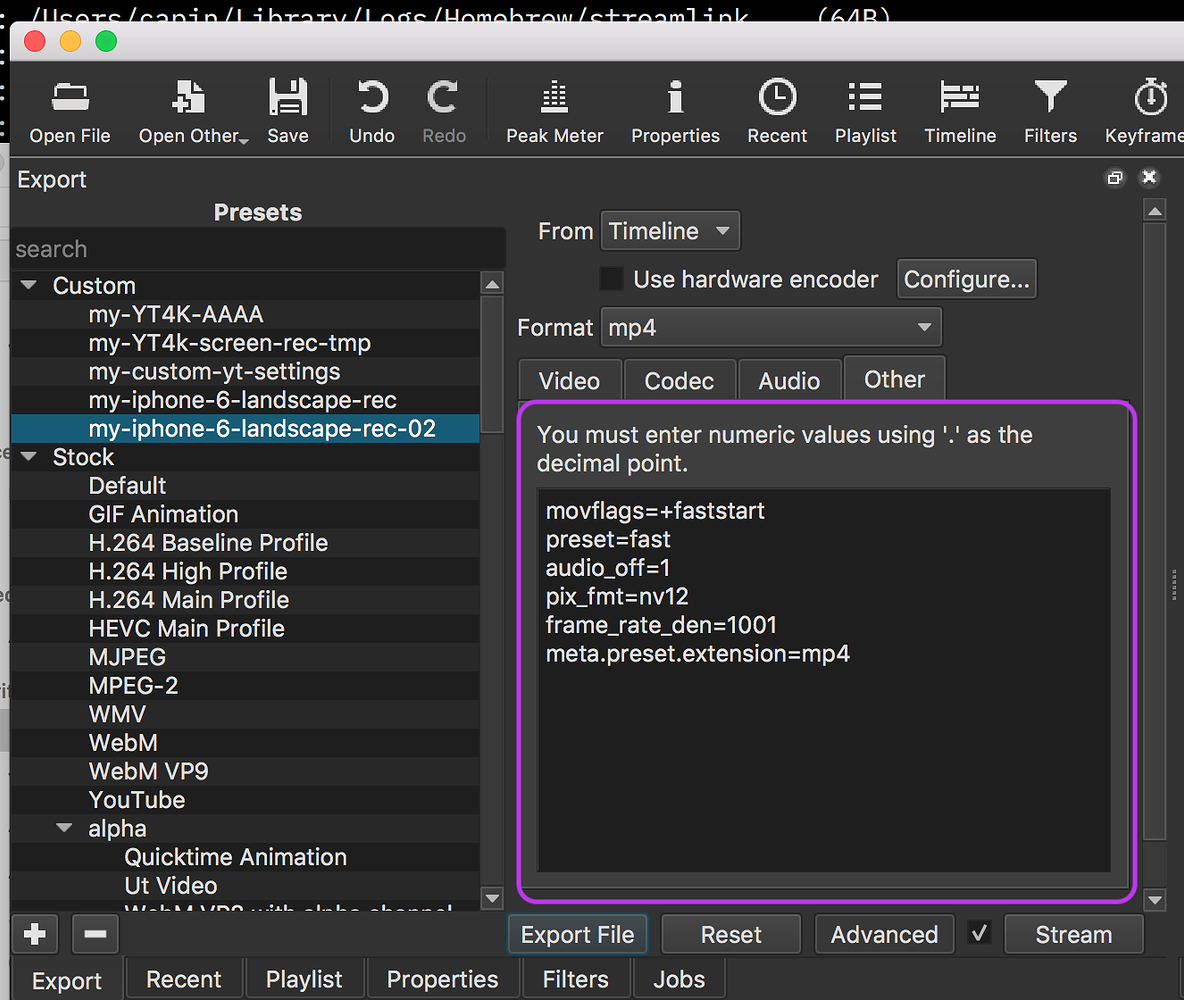1184x1000 pixels.
Task: Collapse the Custom presets group
Action: coord(28,284)
